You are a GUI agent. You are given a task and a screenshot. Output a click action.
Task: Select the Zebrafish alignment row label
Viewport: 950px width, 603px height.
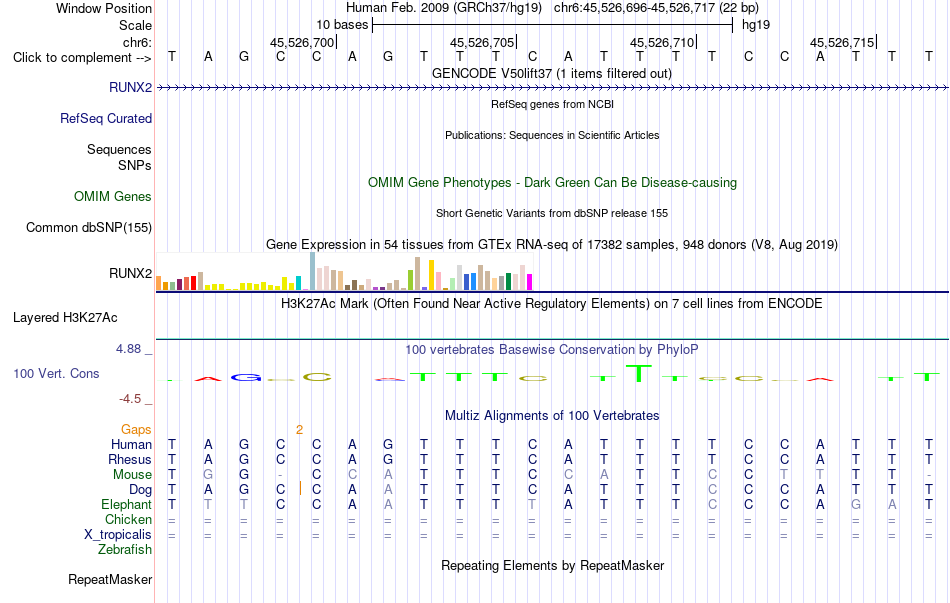click(125, 549)
